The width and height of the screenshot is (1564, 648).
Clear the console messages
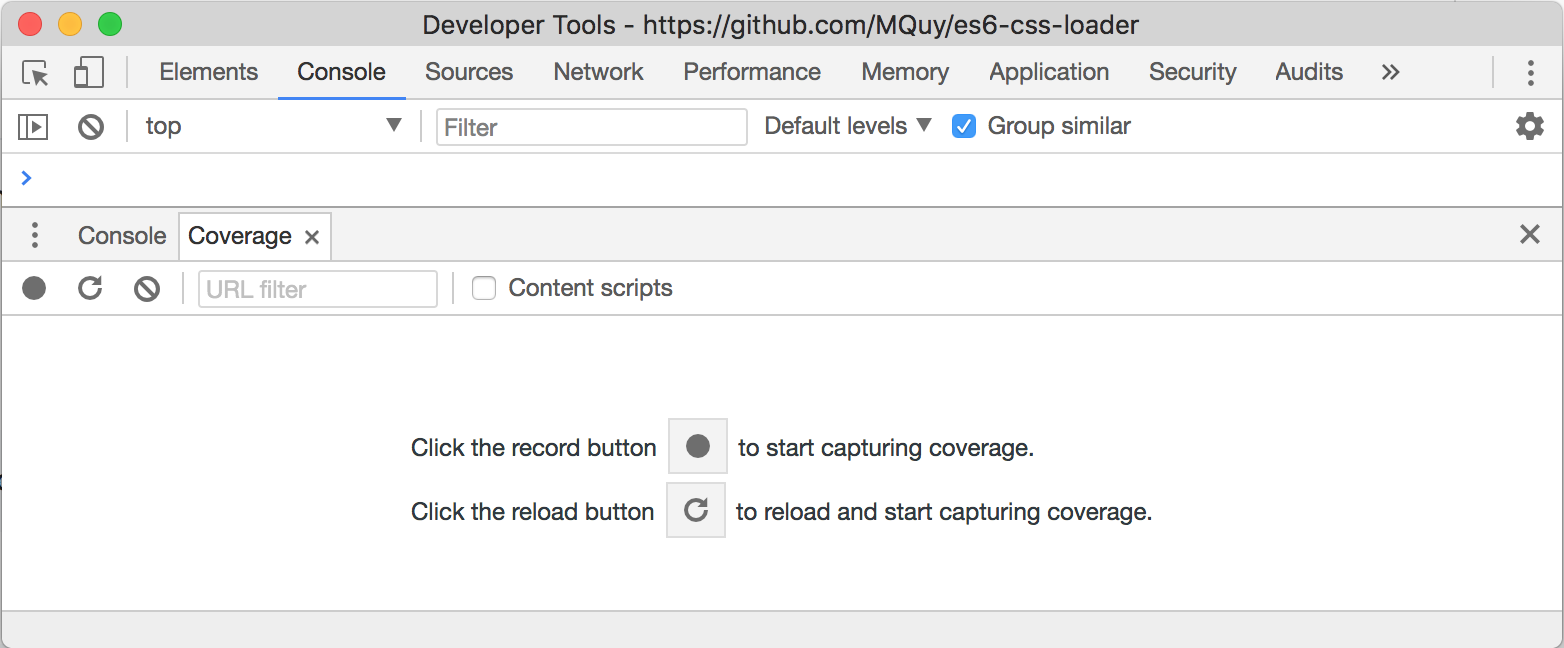91,127
